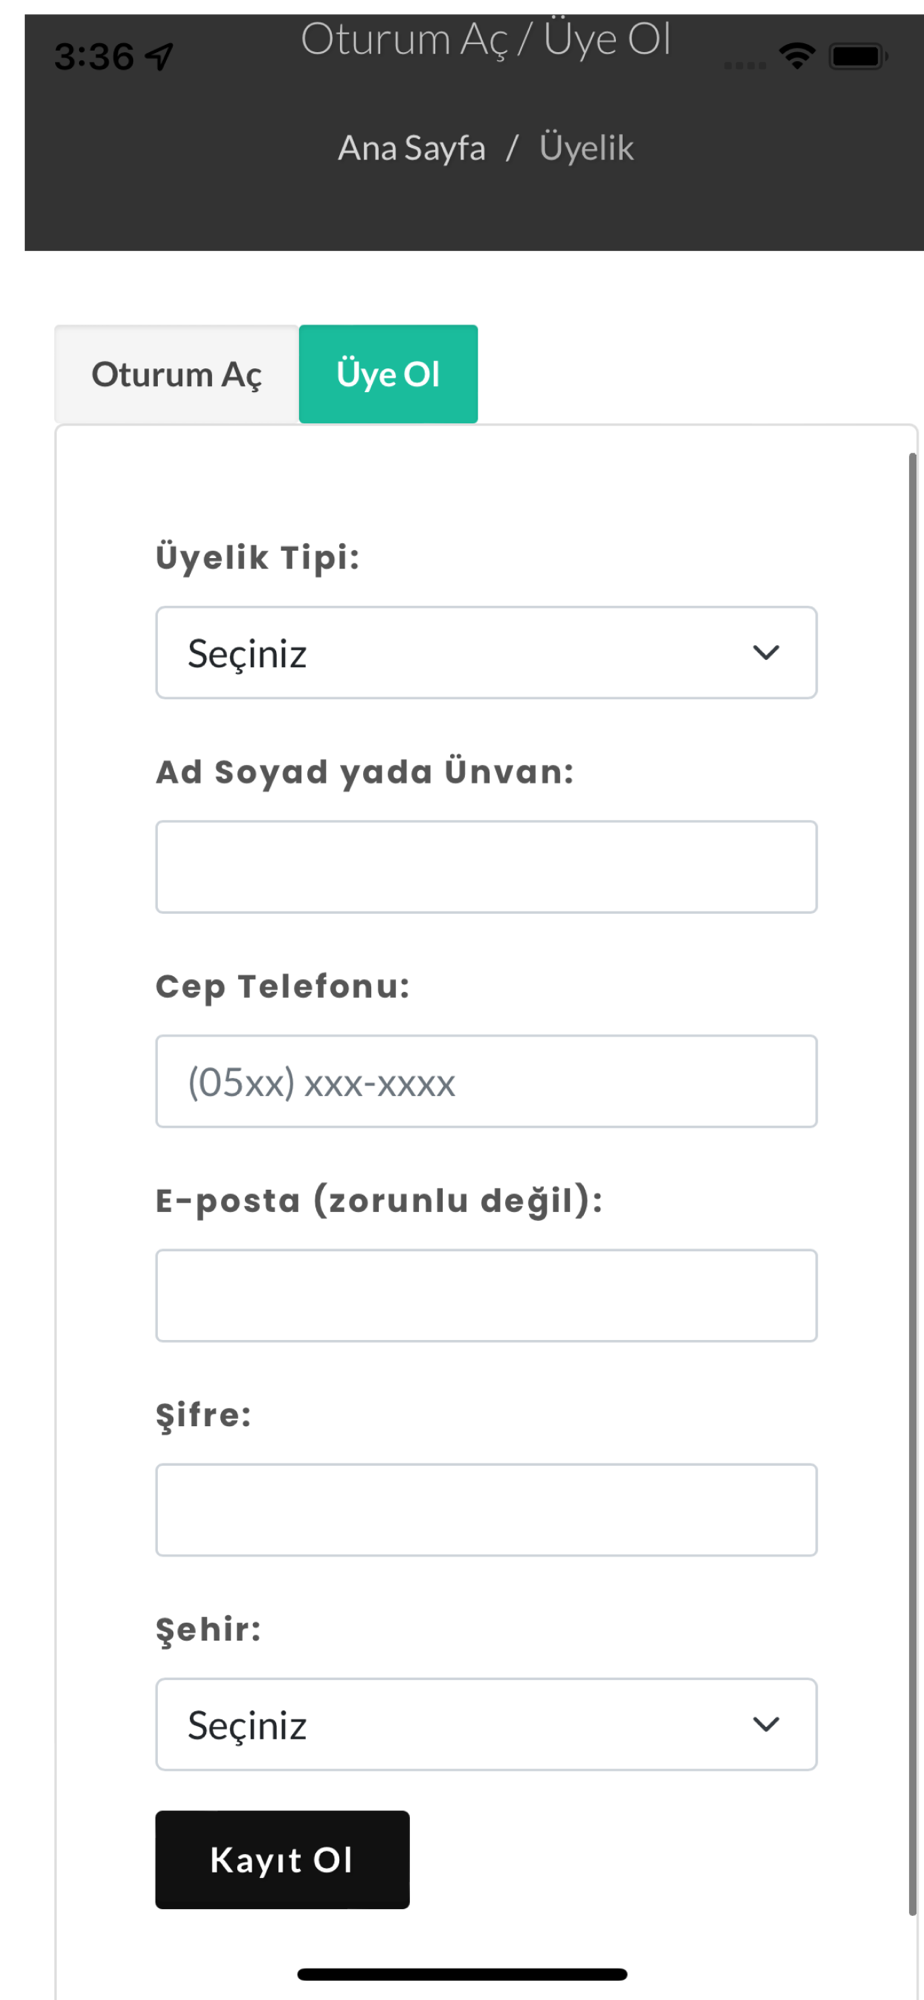Screen dimensions: 924x2000
Task: Expand the Şehir city dropdown
Action: point(486,1725)
